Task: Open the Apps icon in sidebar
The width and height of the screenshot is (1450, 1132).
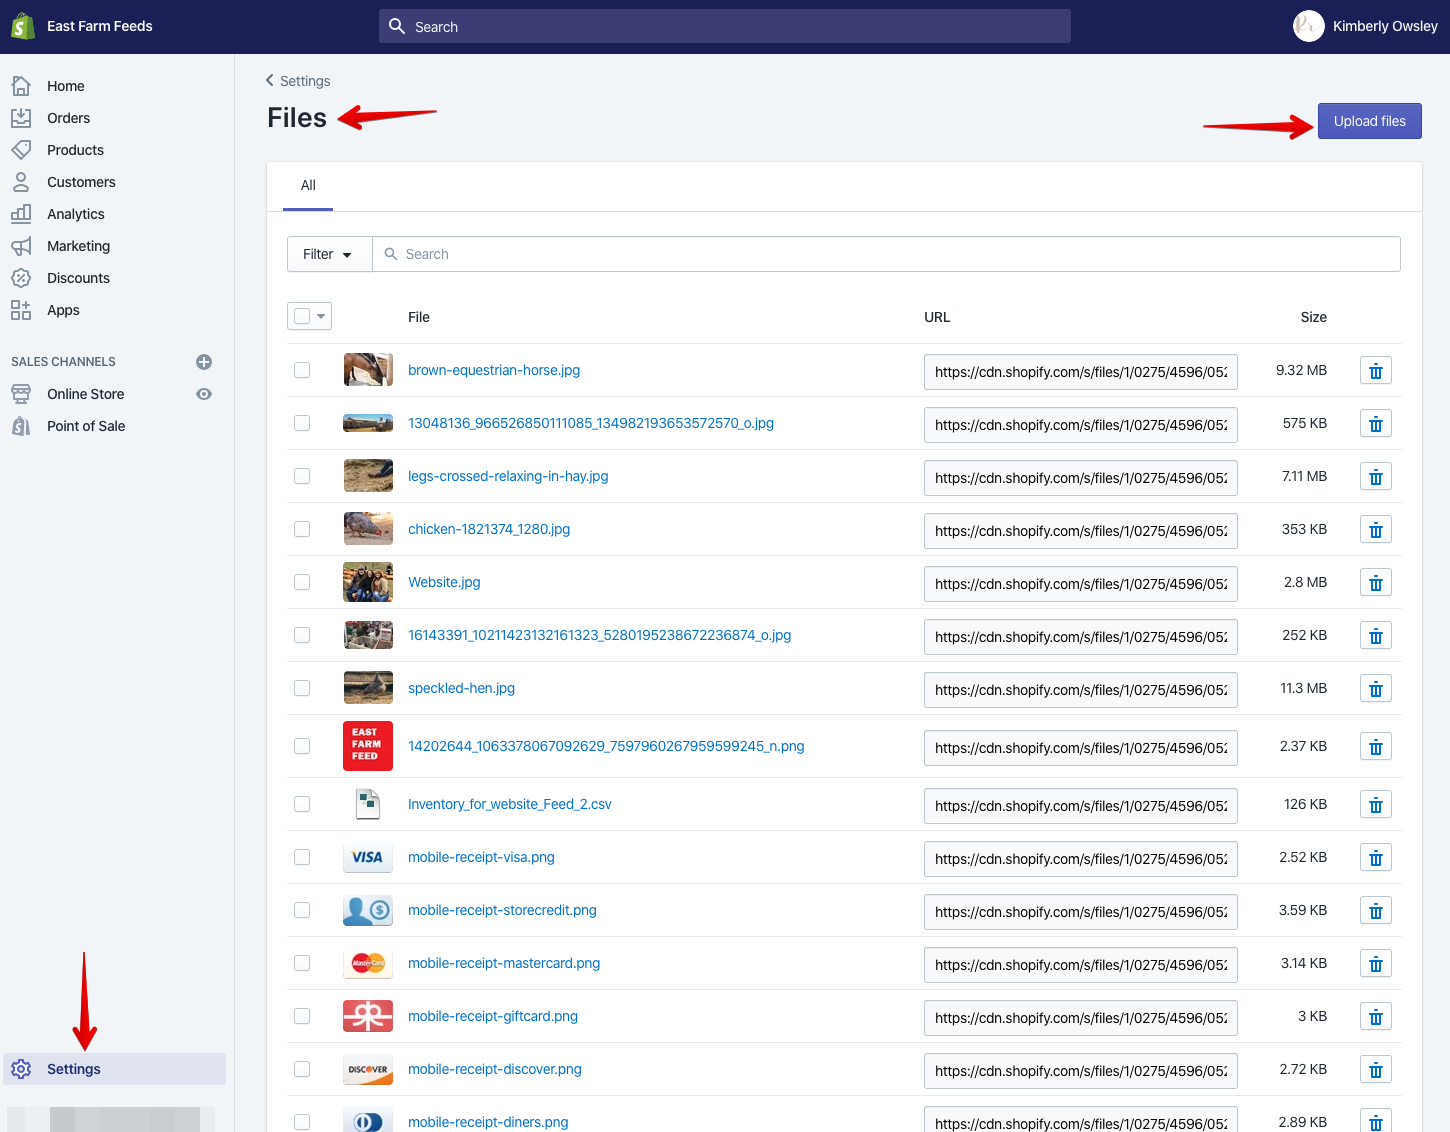Action: pyautogui.click(x=21, y=310)
